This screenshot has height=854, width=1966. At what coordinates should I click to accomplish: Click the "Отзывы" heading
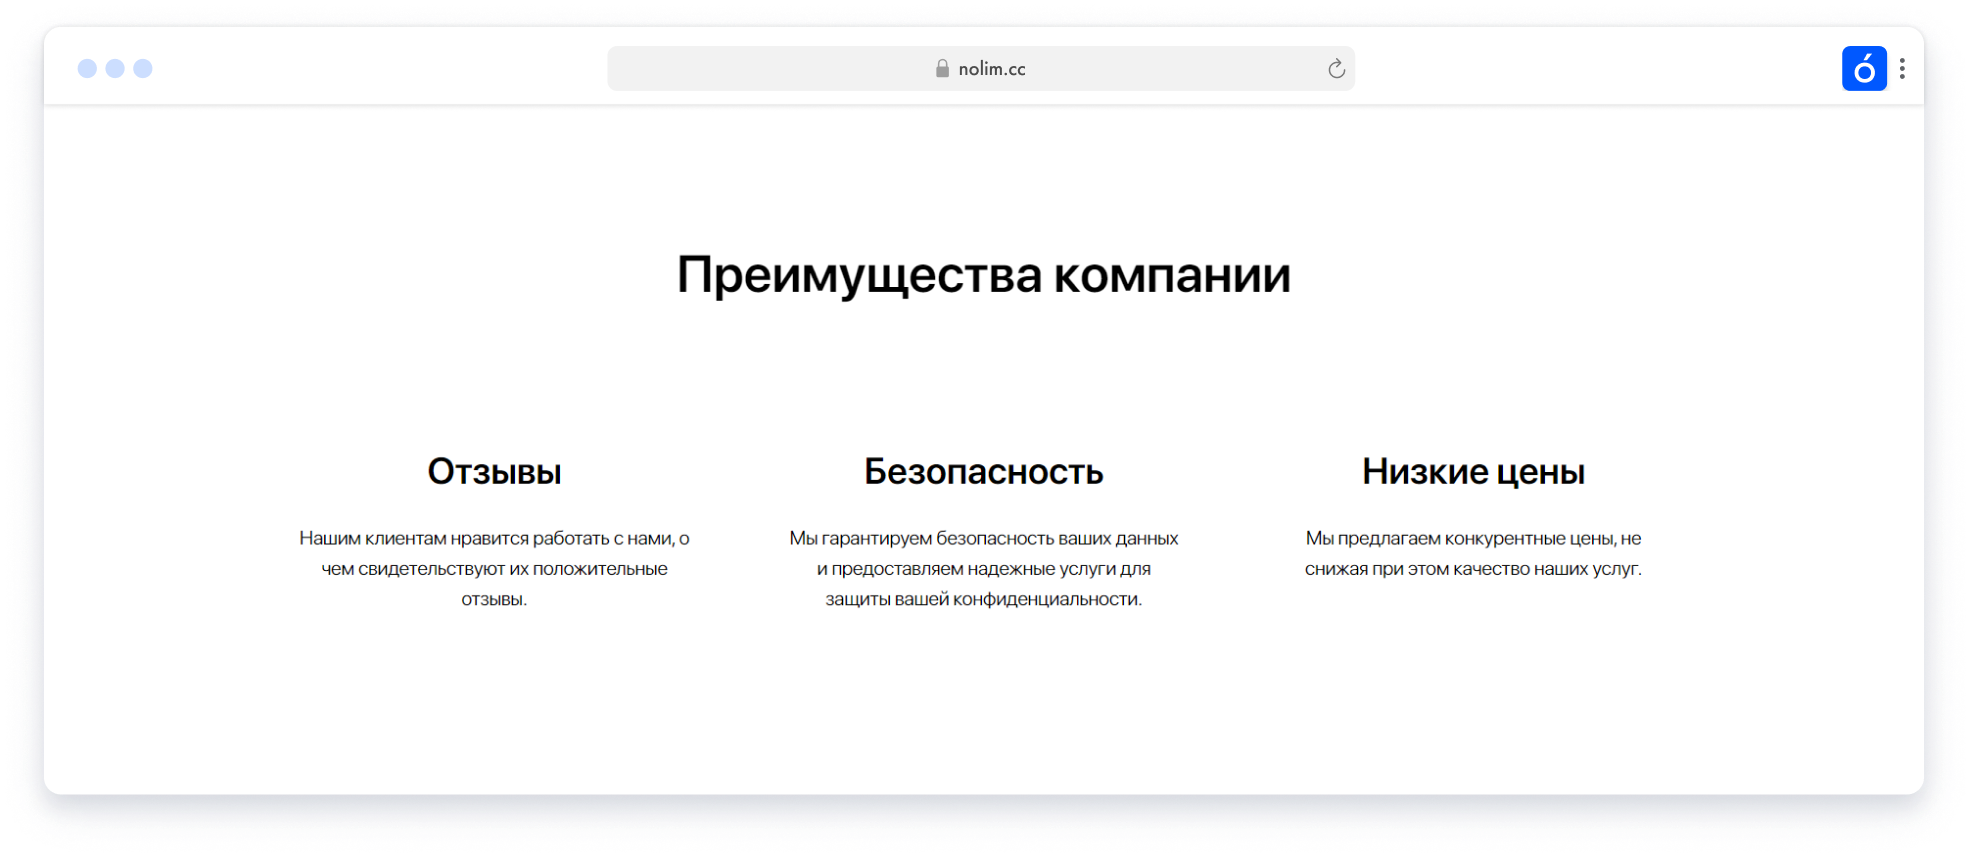click(x=494, y=472)
